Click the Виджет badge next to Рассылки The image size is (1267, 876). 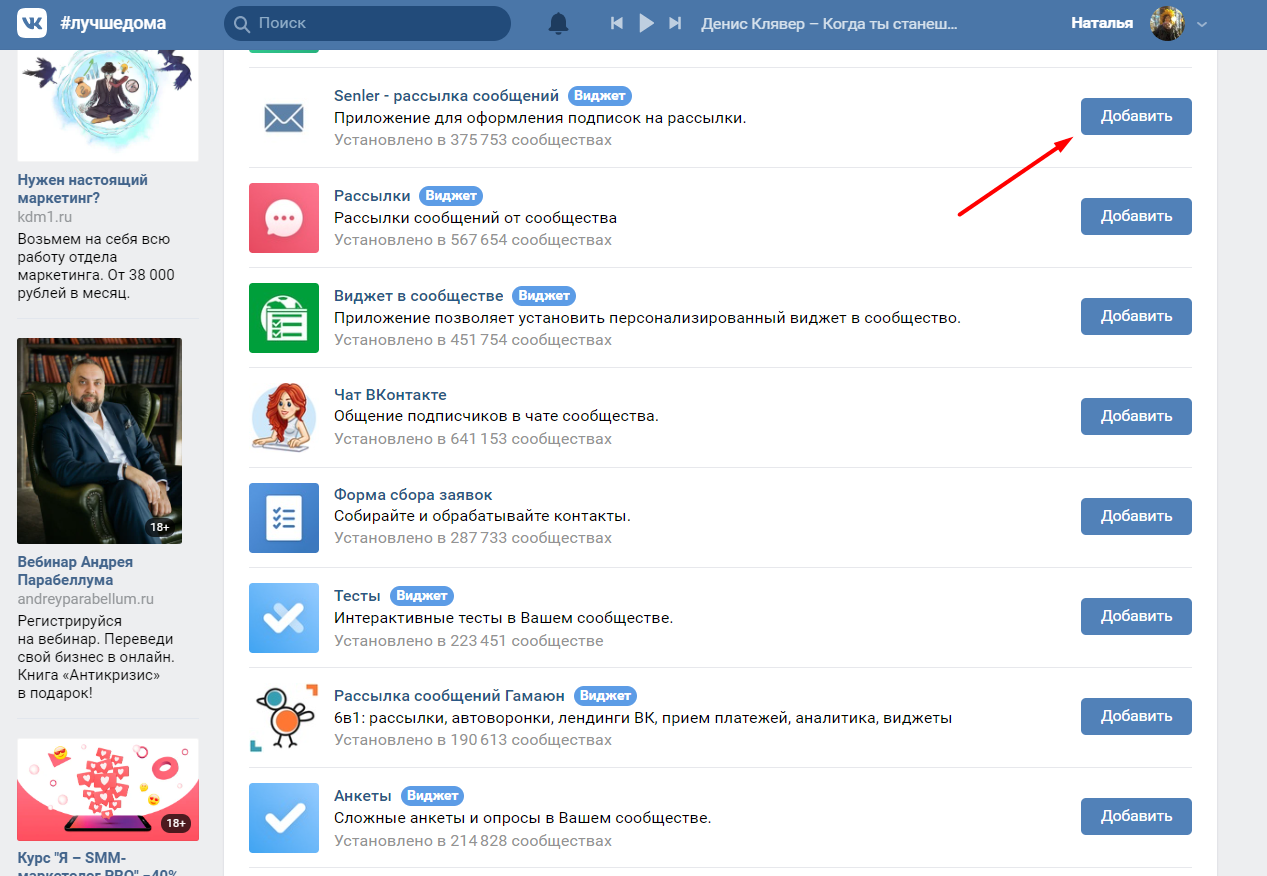tap(451, 196)
